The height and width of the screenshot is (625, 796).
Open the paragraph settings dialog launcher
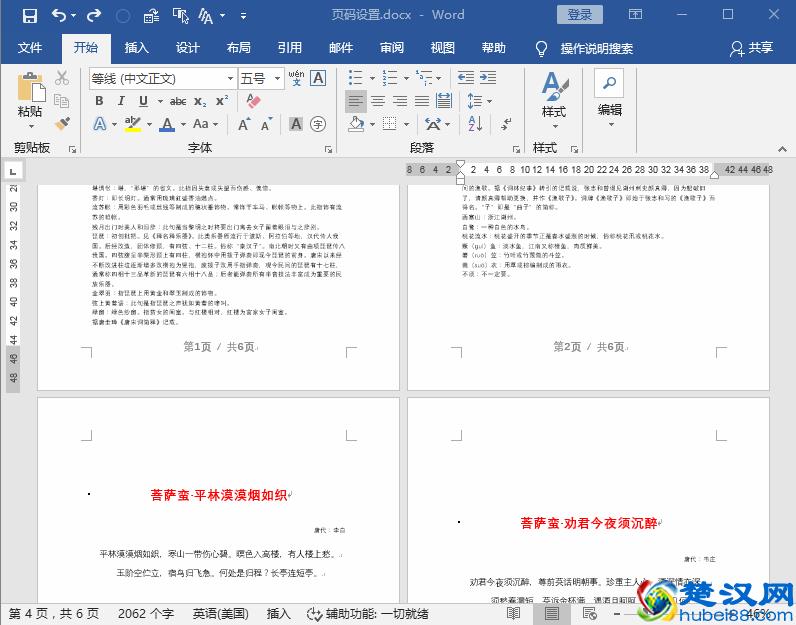[516, 149]
